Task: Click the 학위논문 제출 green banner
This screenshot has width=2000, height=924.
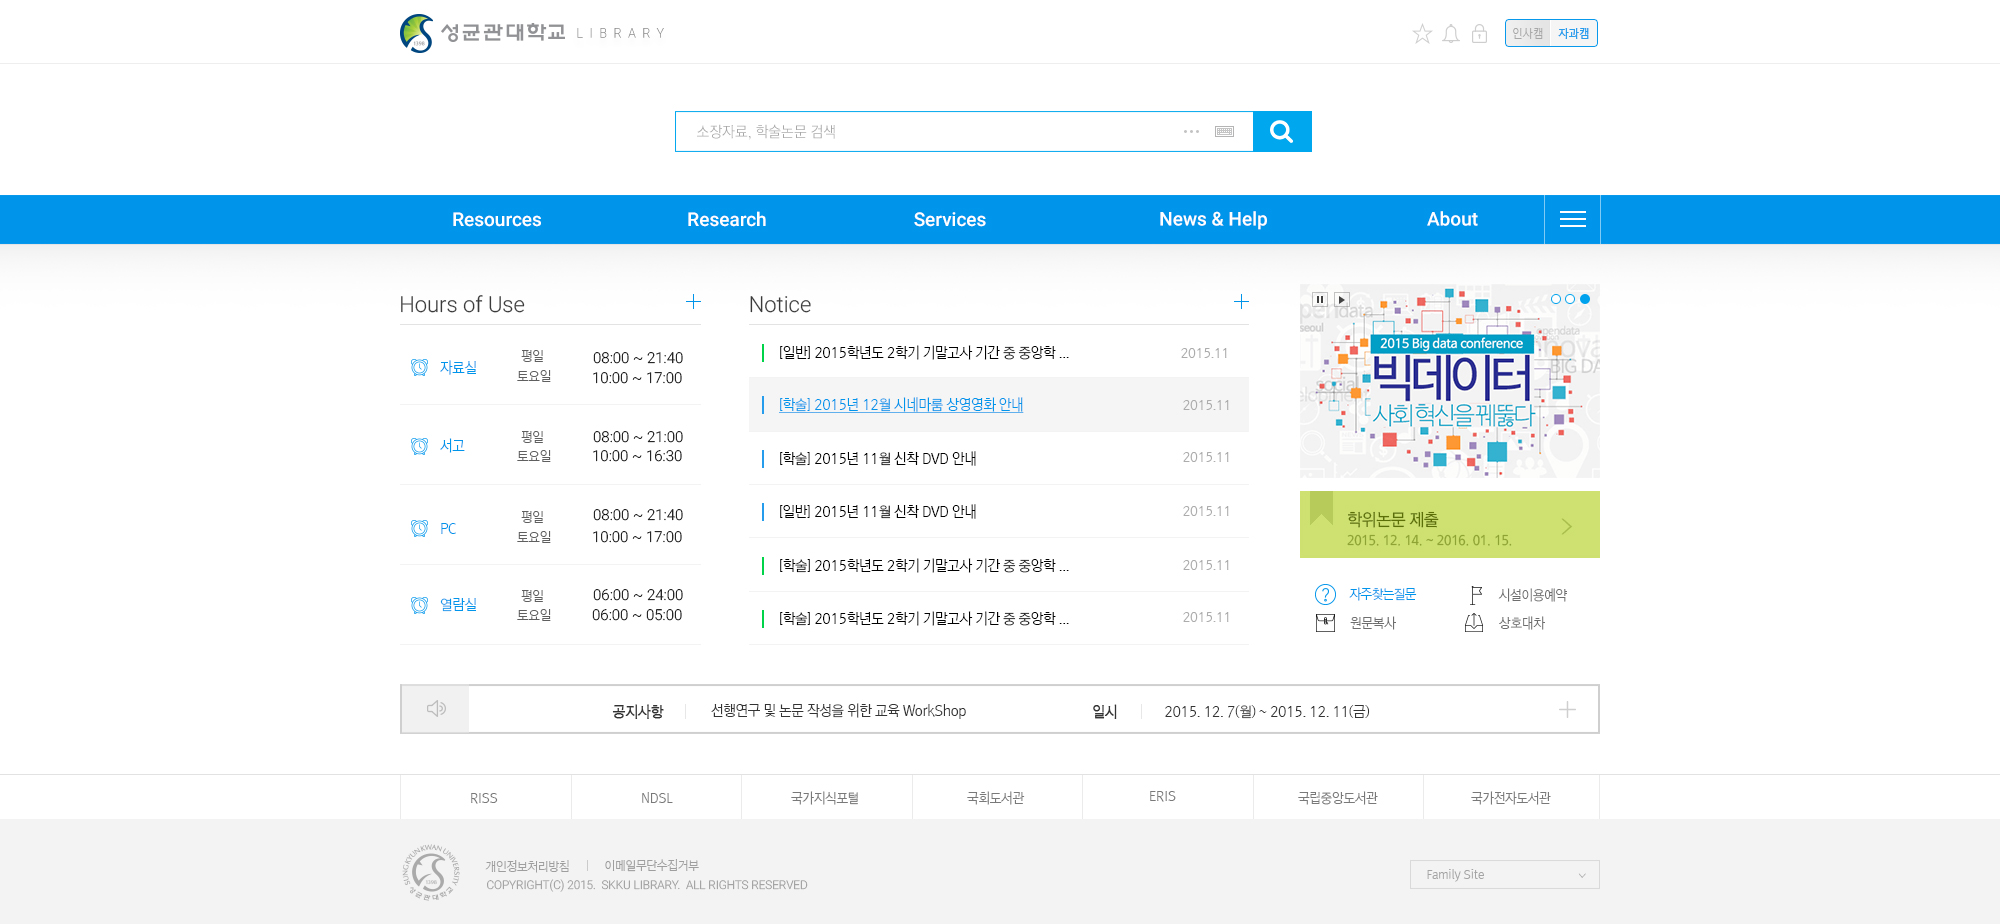Action: [x=1449, y=525]
